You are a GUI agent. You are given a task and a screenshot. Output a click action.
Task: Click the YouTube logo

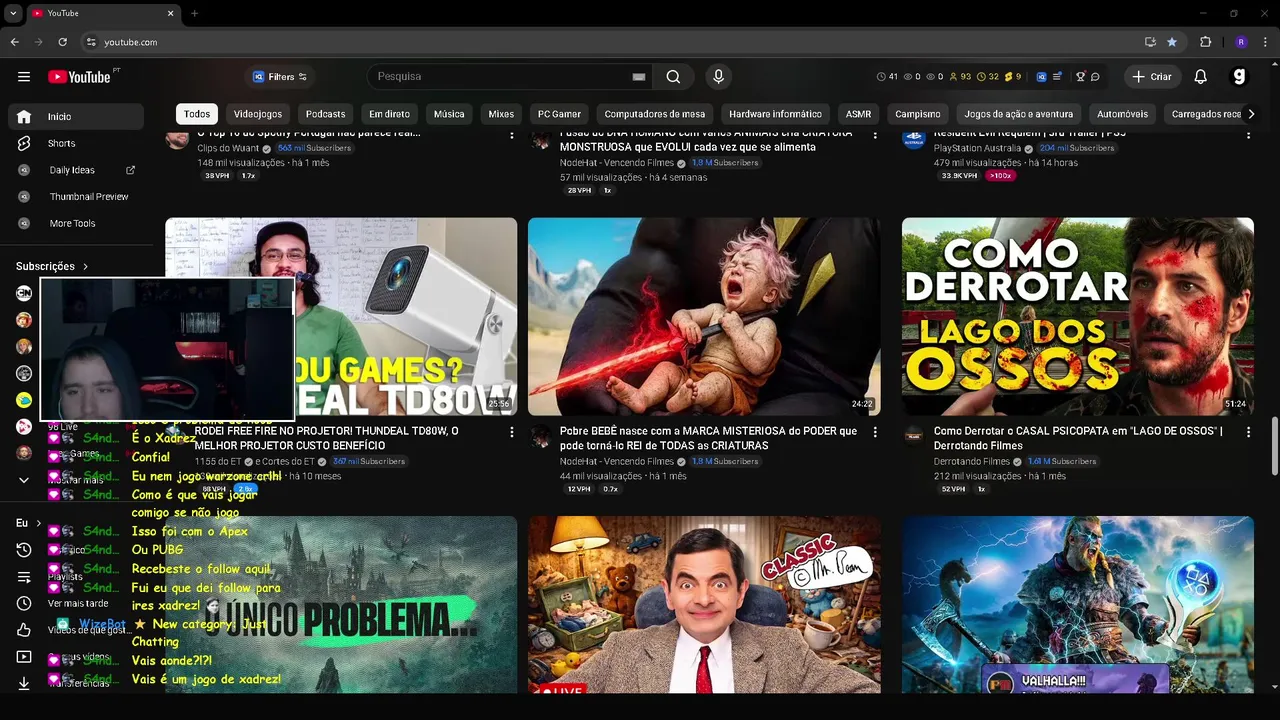(79, 77)
